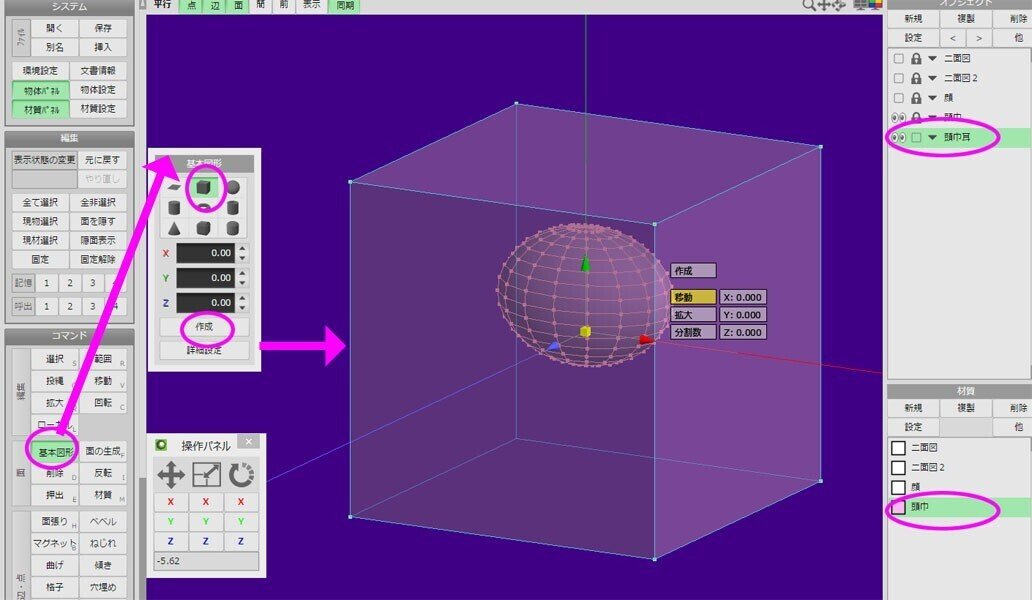The image size is (1032, 600).
Task: Select 拡大 mode in viewport popup
Action: (x=693, y=315)
